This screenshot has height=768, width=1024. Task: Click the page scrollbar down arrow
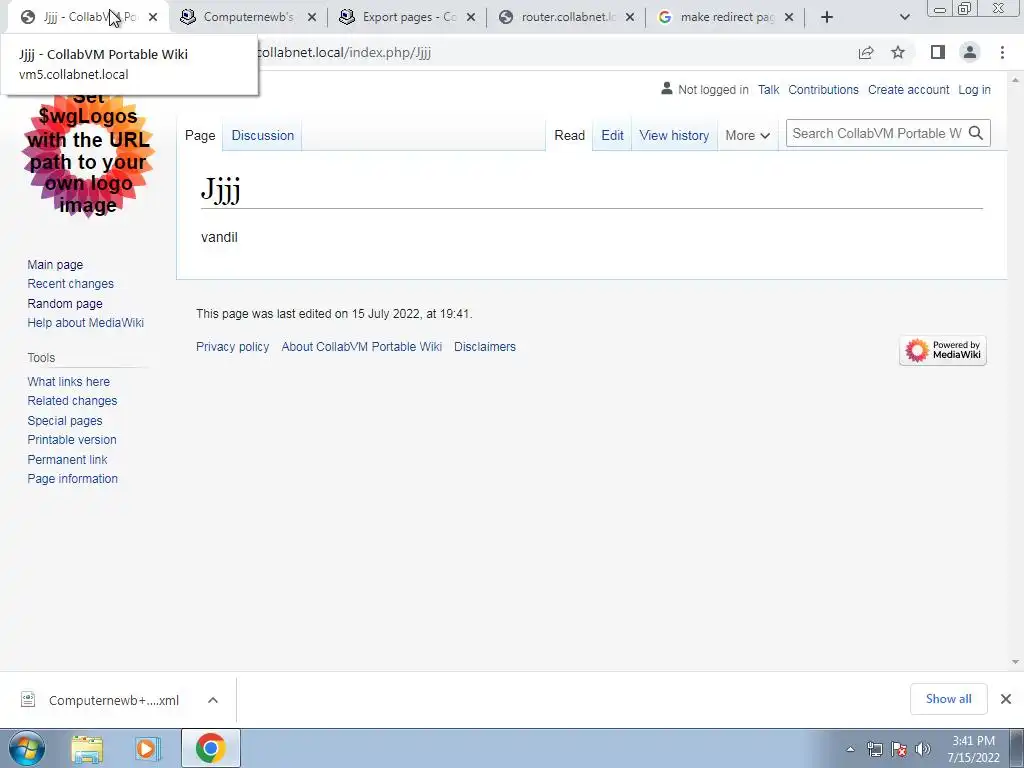pos(1015,662)
